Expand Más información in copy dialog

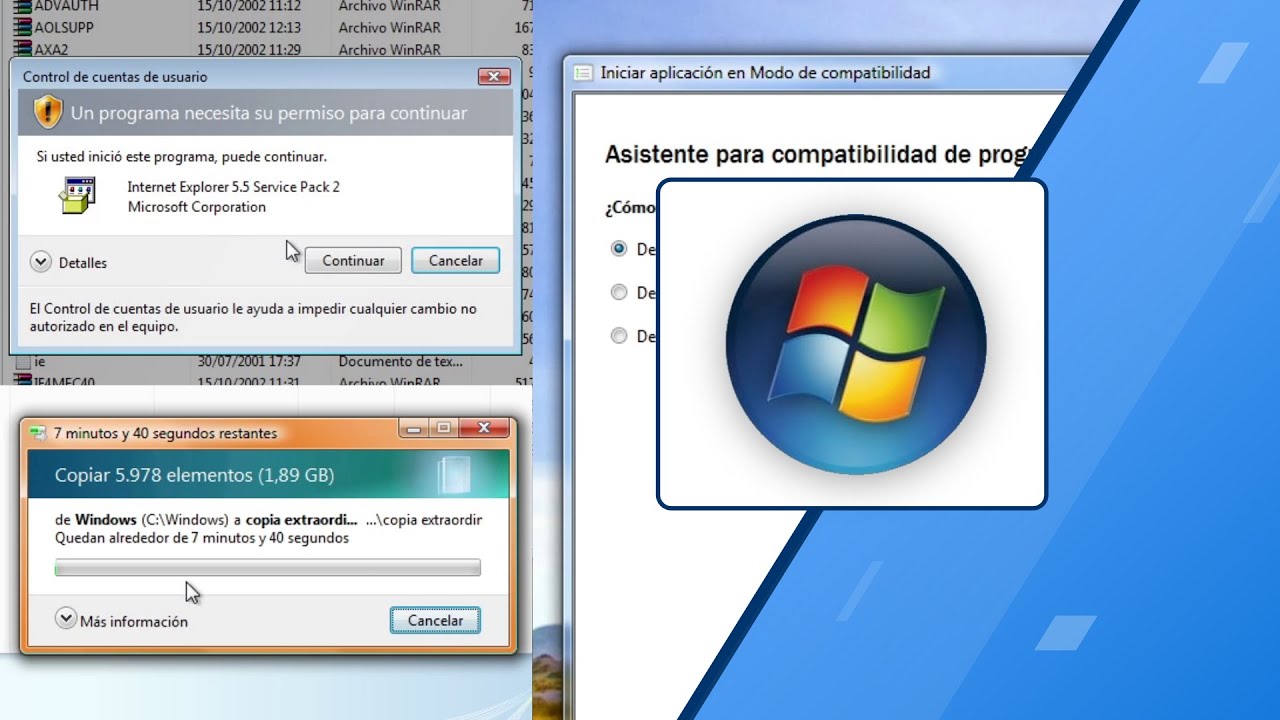[66, 619]
